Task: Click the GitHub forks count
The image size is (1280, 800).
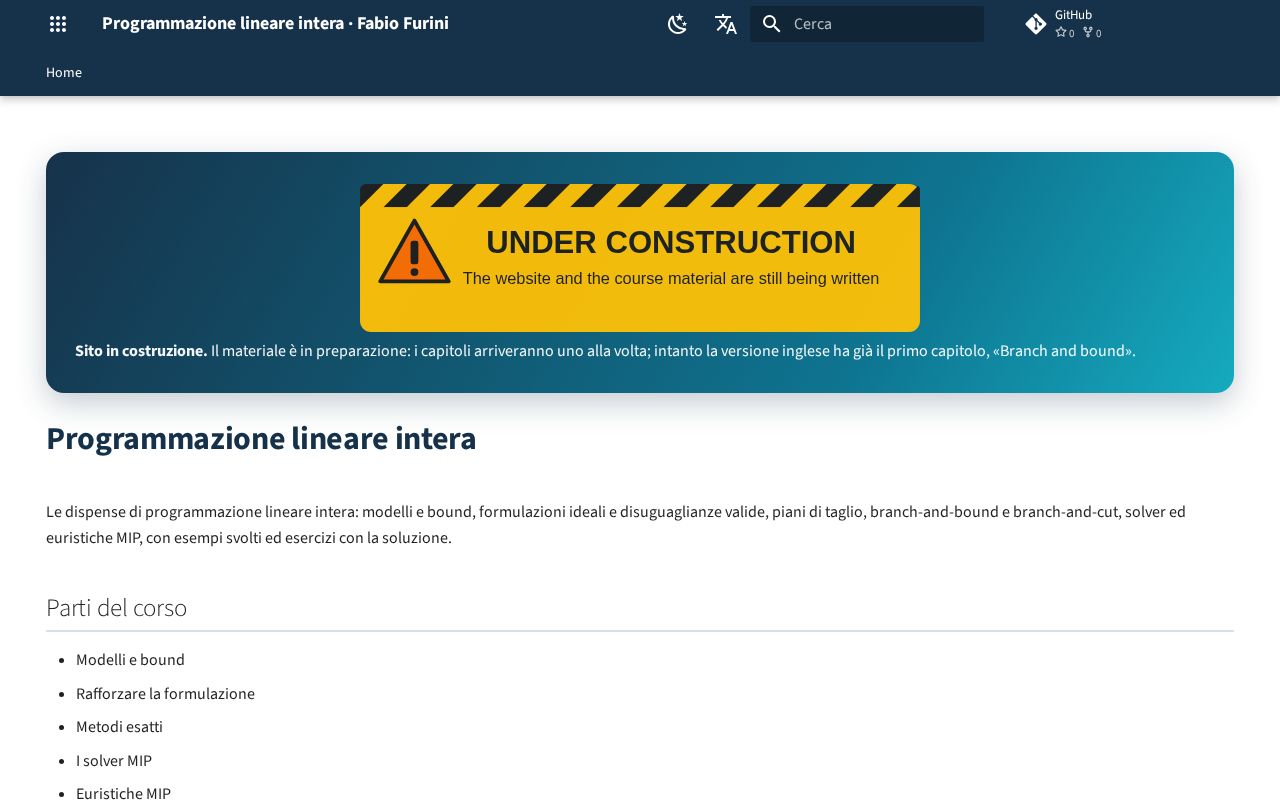Action: 1092,33
